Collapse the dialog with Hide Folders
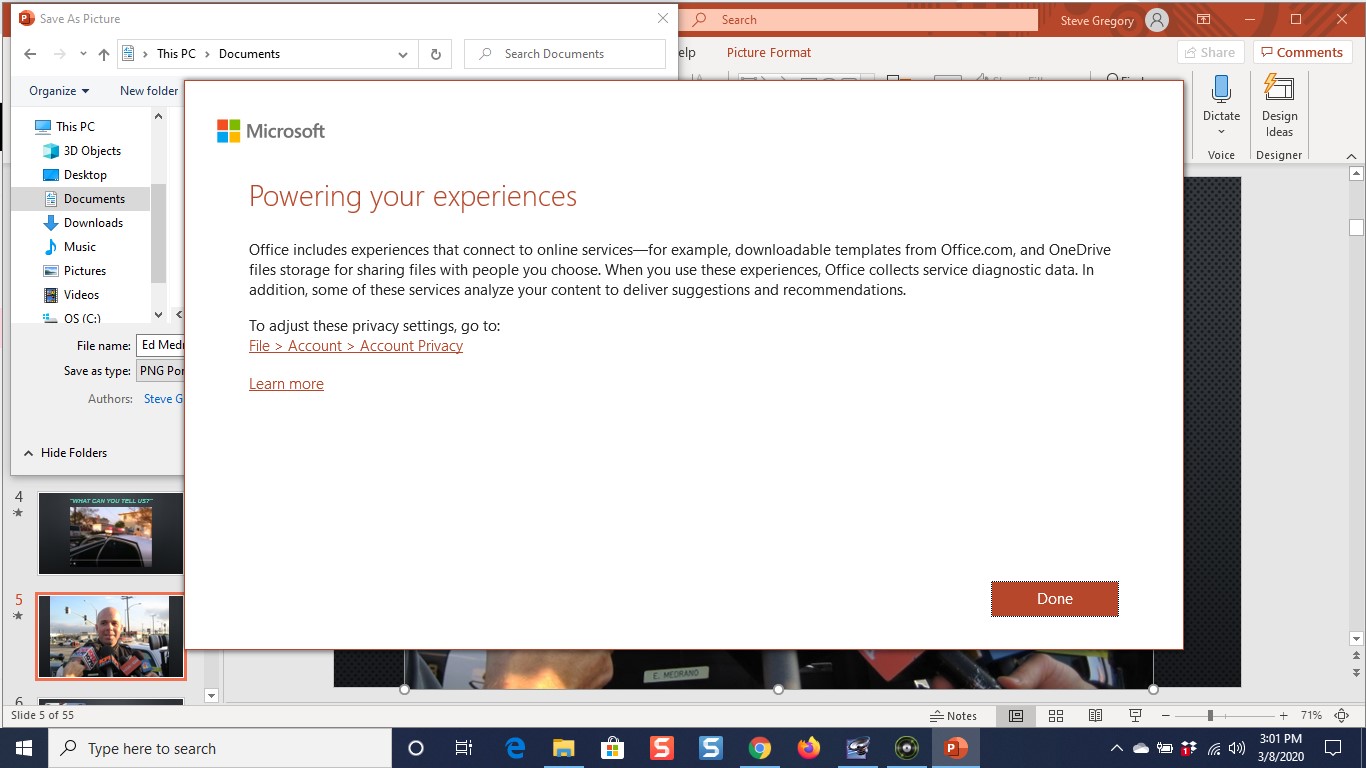The width and height of the screenshot is (1366, 768). [64, 452]
